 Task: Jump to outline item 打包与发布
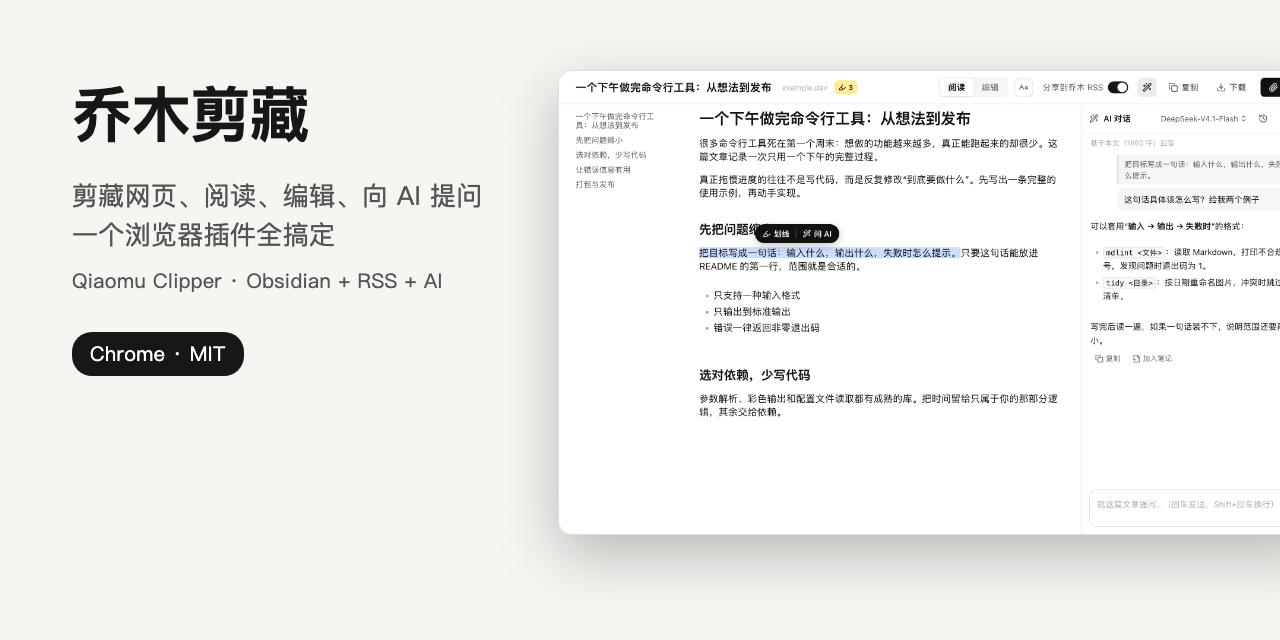[595, 185]
